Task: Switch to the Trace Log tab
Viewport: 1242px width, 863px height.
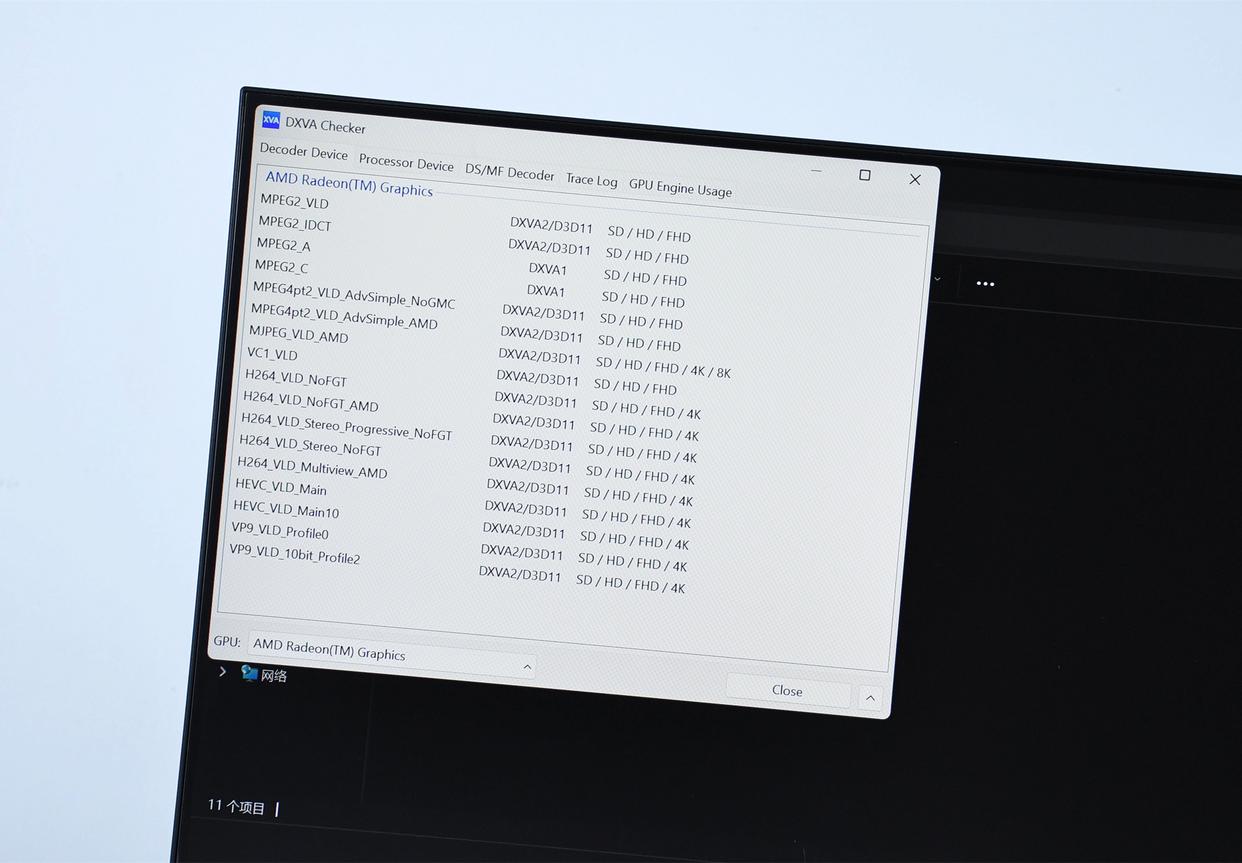Action: click(592, 180)
